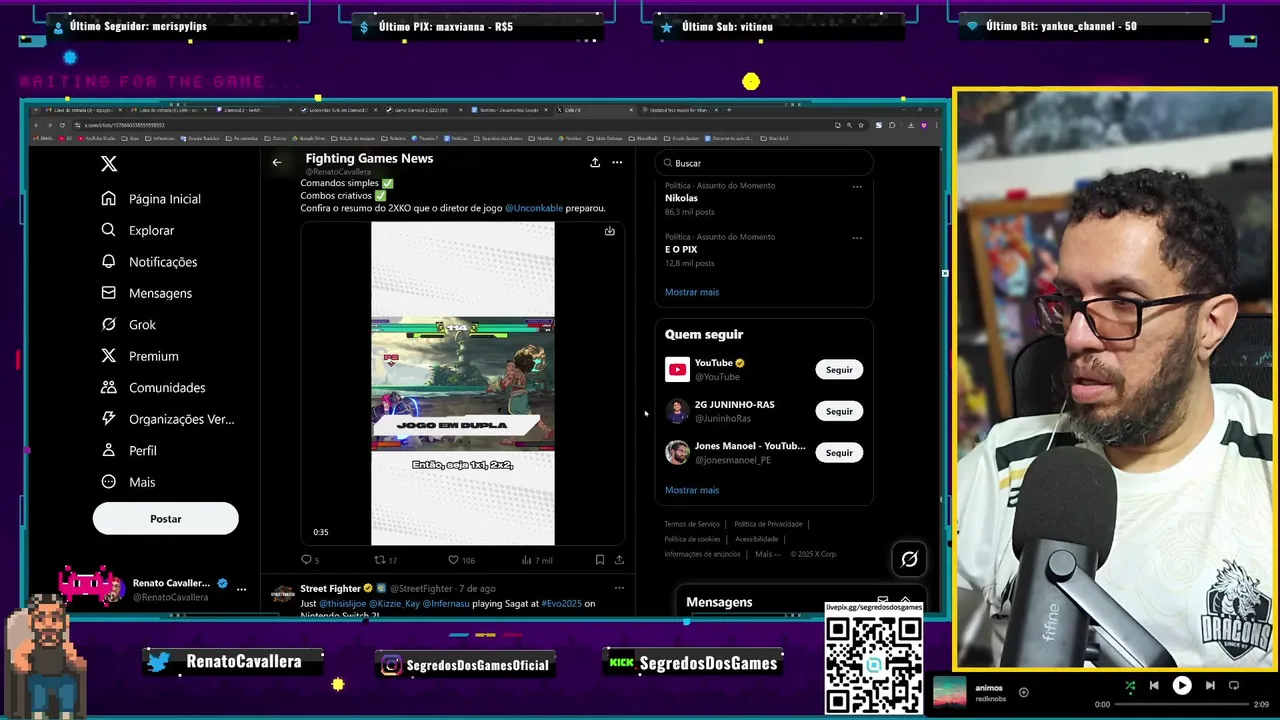Open more options for Nikolas trend
Screen dimensions: 1280x720
[x=857, y=186]
